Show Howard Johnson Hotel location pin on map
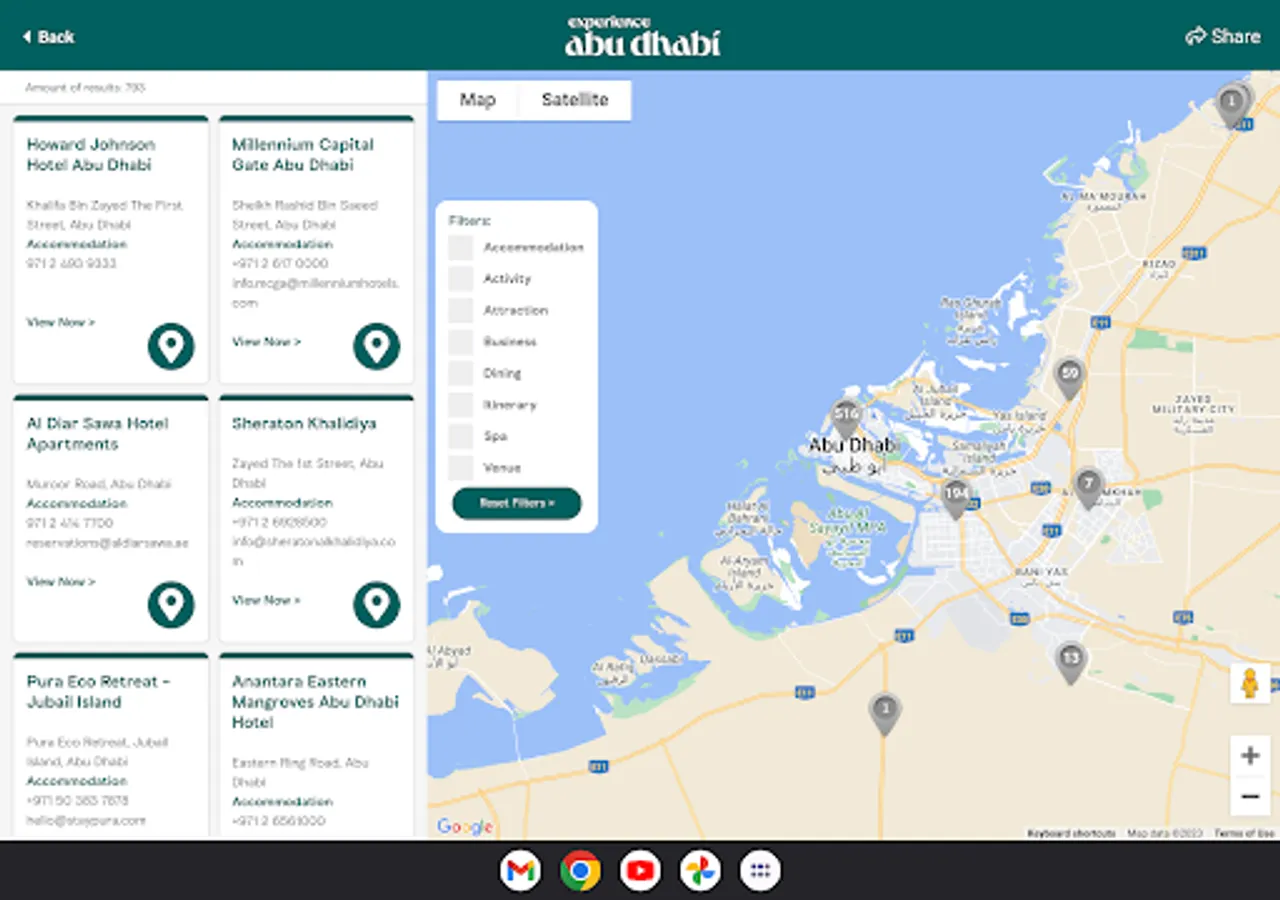Viewport: 1280px width, 900px height. coord(171,346)
